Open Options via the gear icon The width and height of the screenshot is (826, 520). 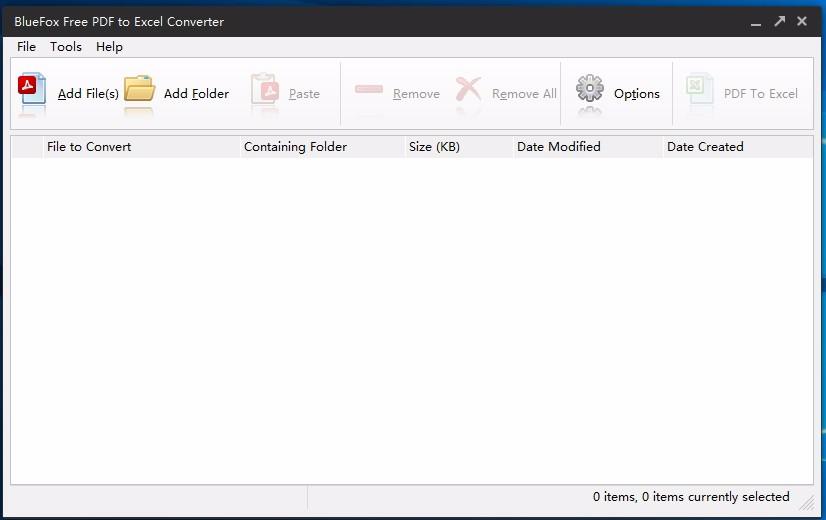click(589, 88)
